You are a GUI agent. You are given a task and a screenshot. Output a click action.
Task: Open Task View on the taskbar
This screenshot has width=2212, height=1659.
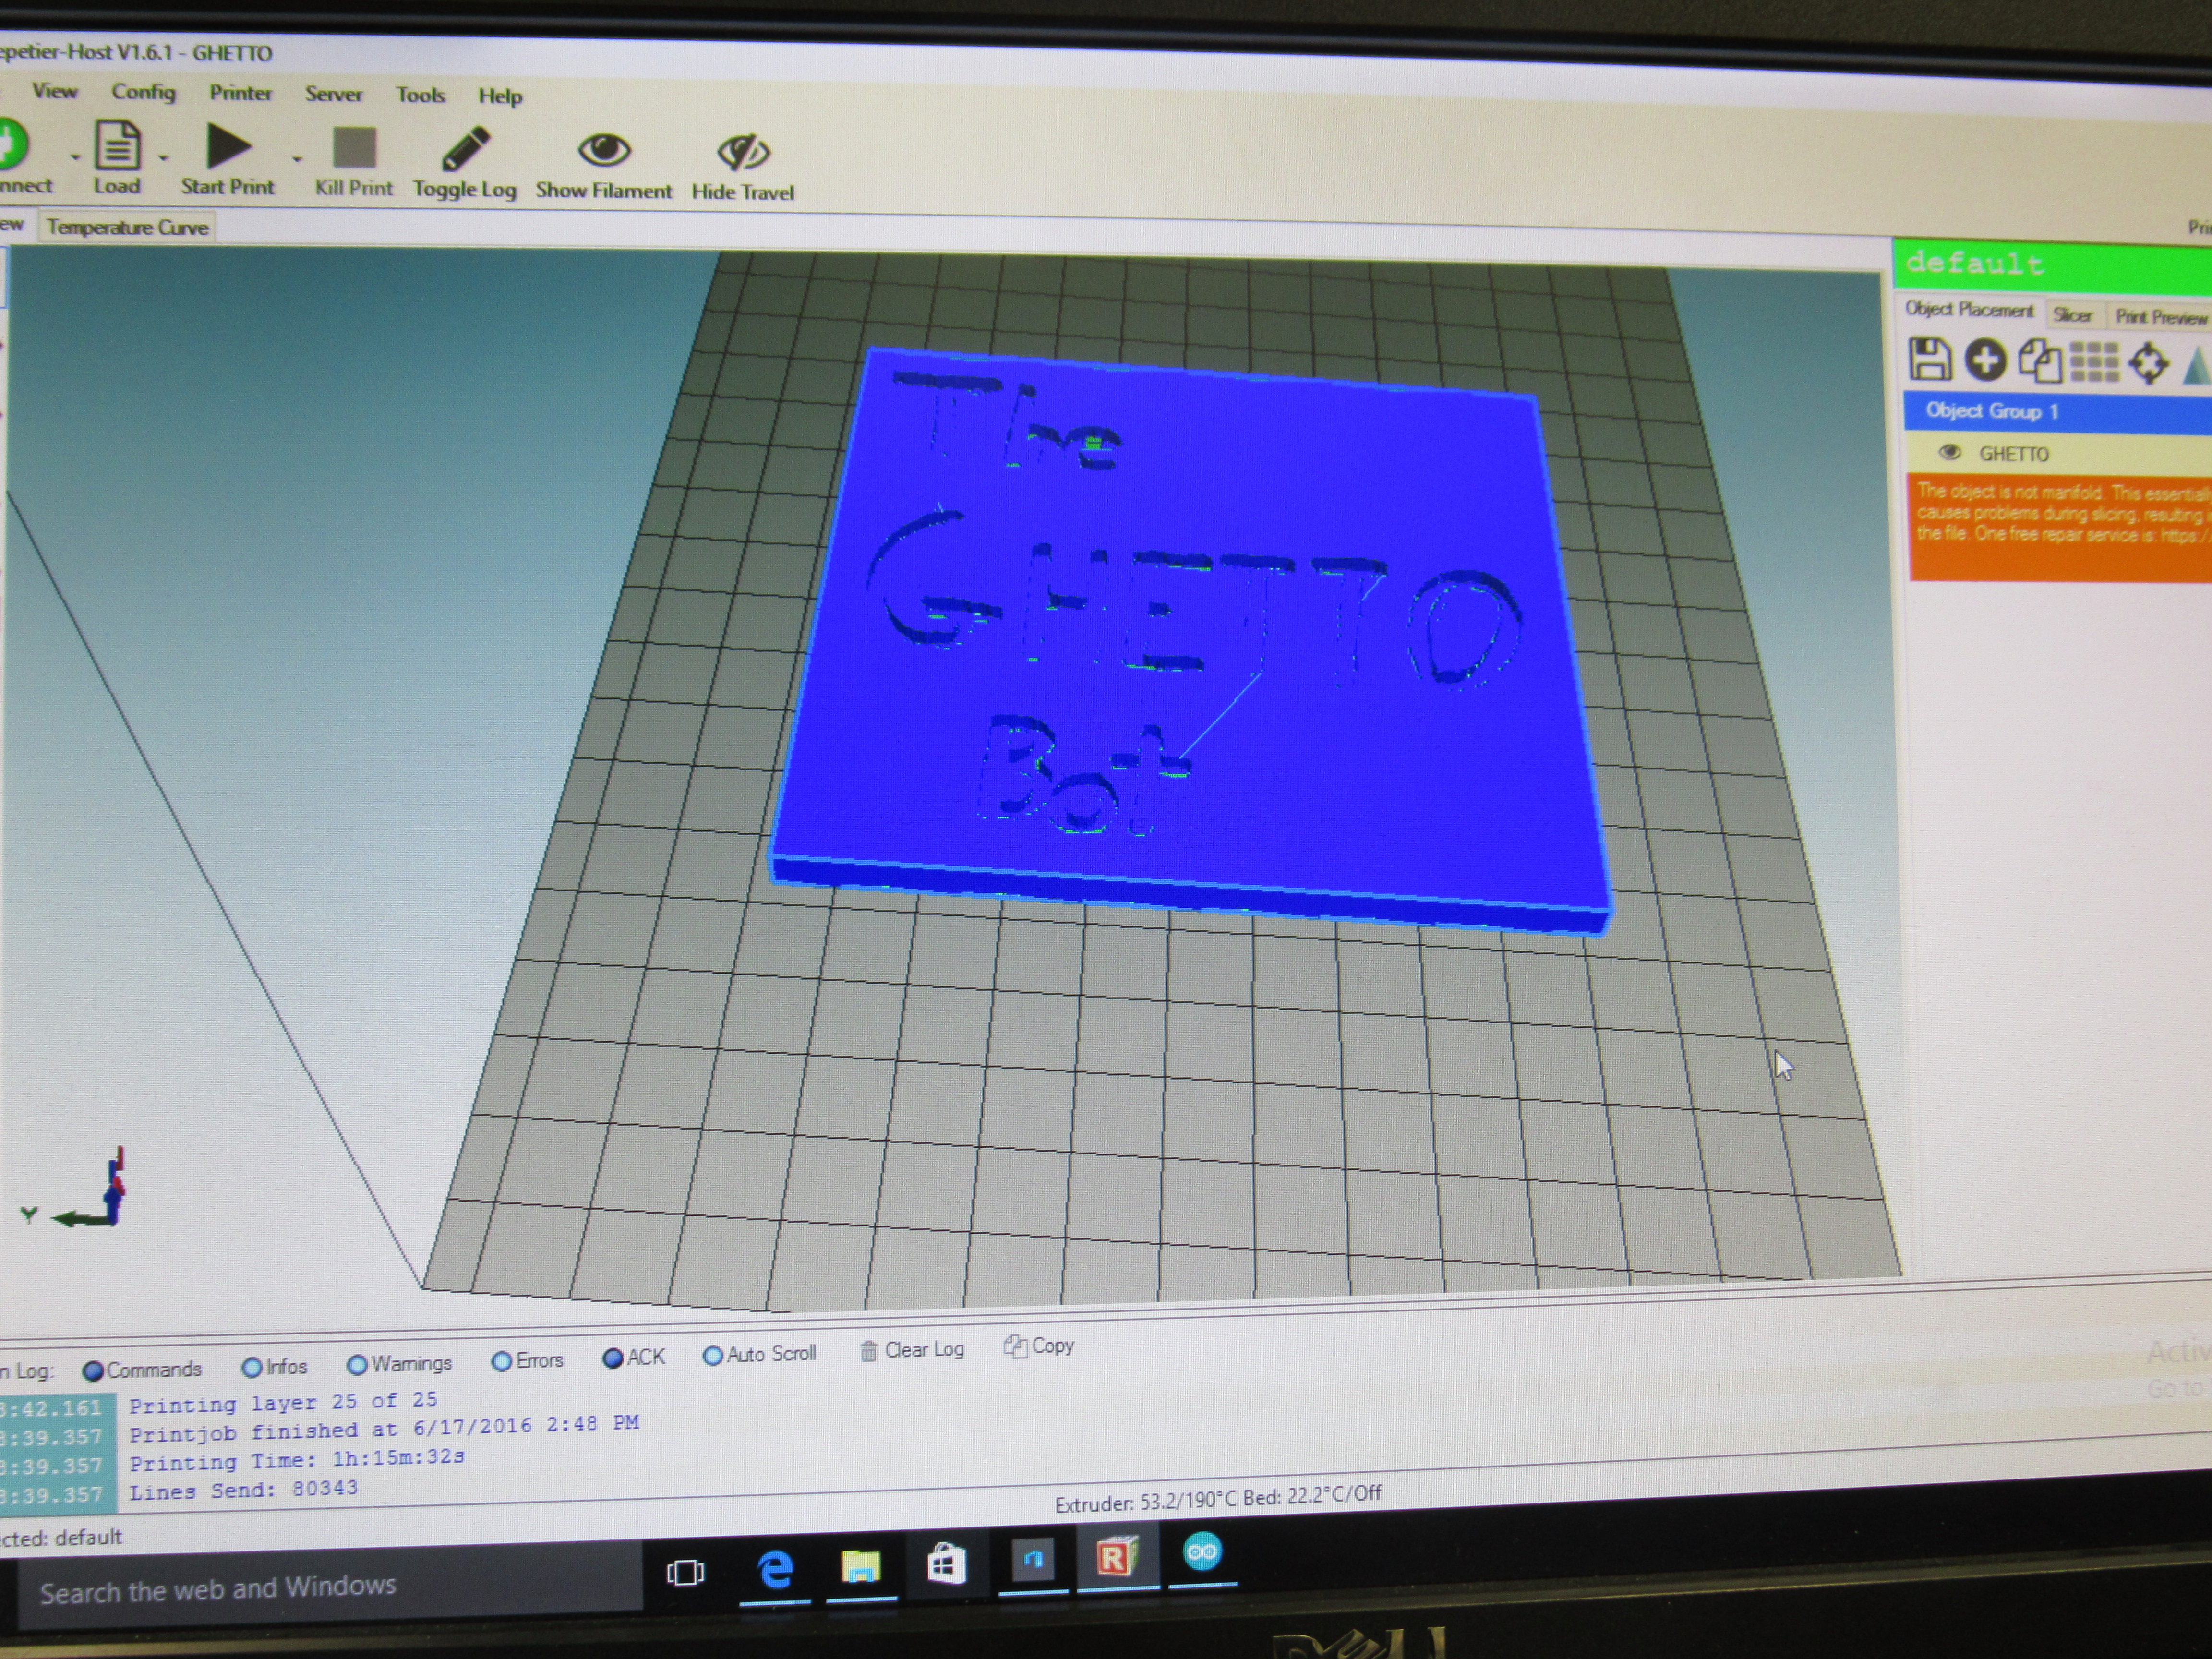point(685,1573)
